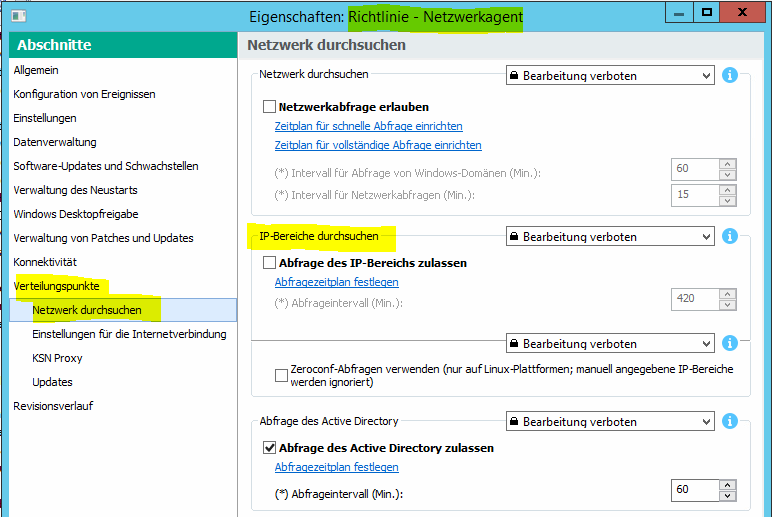The image size is (772, 517).
Task: Select Einstellungen für die Internetverbindung
Action: pos(129,334)
